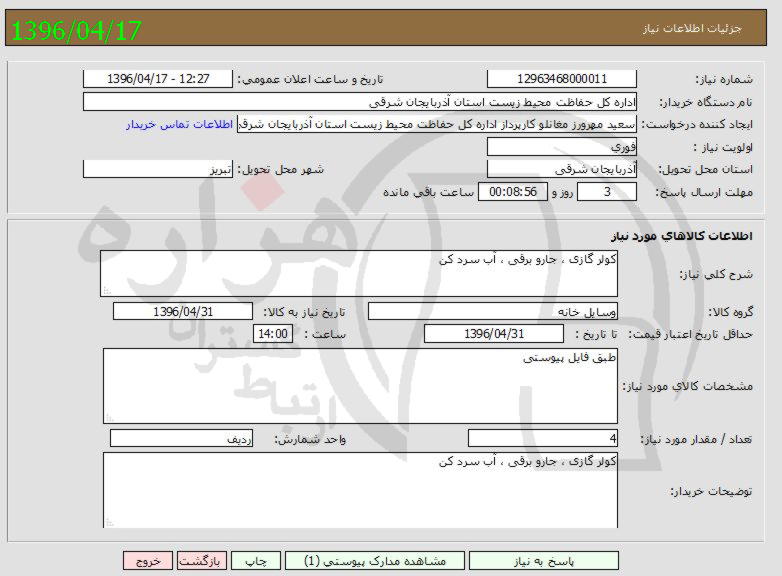
Task: Click the گروه کالا field showing وسایل خانه
Action: pos(494,311)
